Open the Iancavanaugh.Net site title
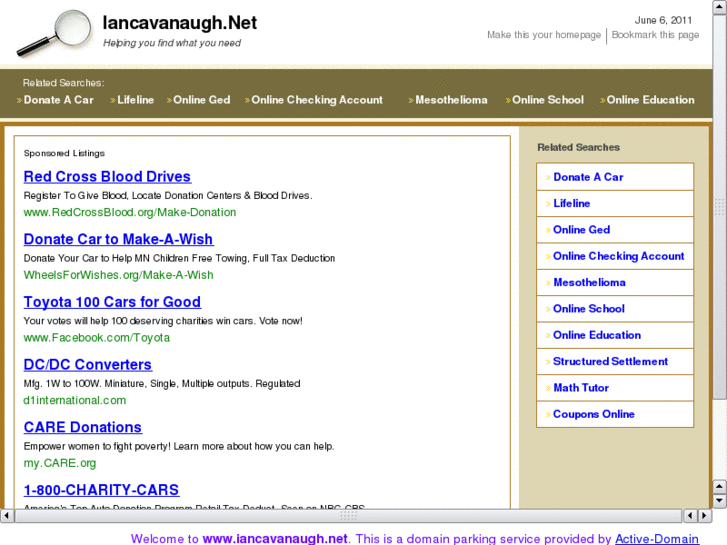Viewport: 727px width, 545px height. 179,23
